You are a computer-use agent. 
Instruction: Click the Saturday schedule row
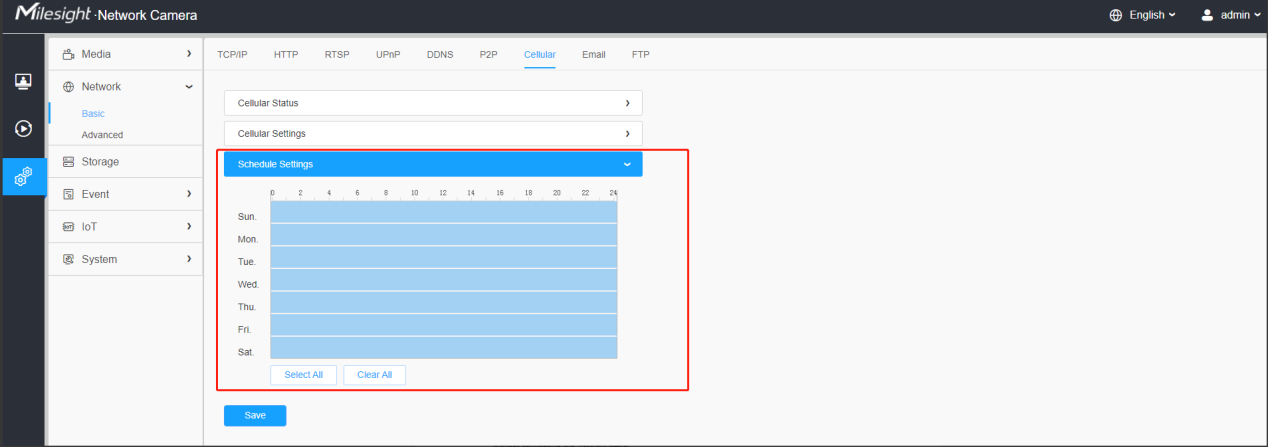click(444, 347)
